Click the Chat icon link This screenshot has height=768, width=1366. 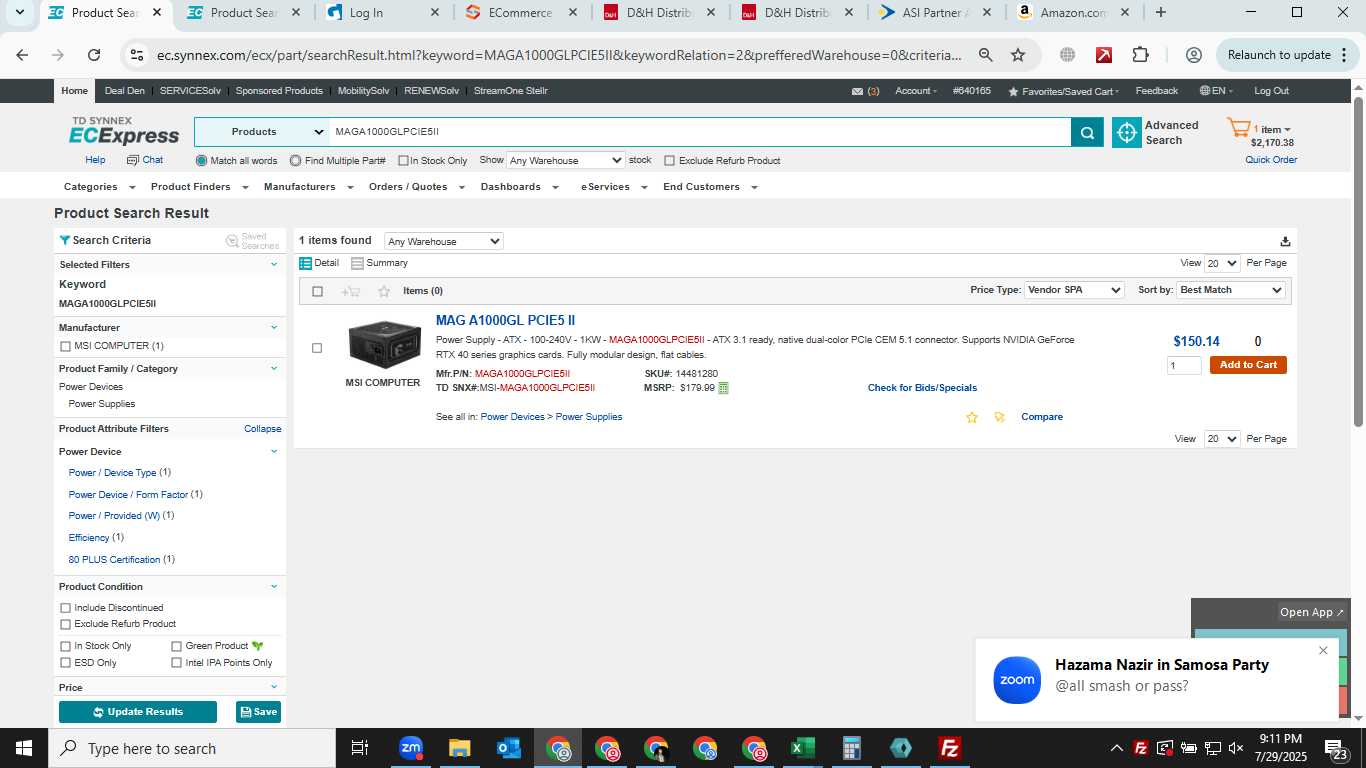pos(145,160)
